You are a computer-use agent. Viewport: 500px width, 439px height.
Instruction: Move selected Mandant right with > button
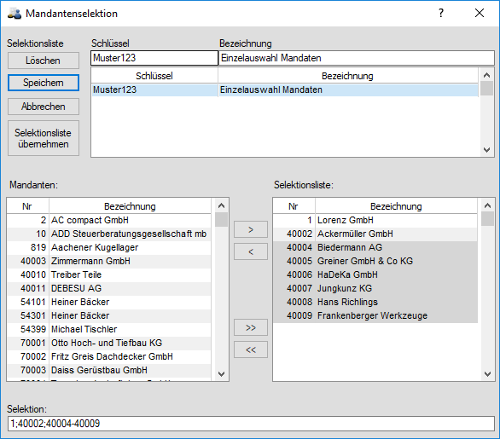coord(251,230)
